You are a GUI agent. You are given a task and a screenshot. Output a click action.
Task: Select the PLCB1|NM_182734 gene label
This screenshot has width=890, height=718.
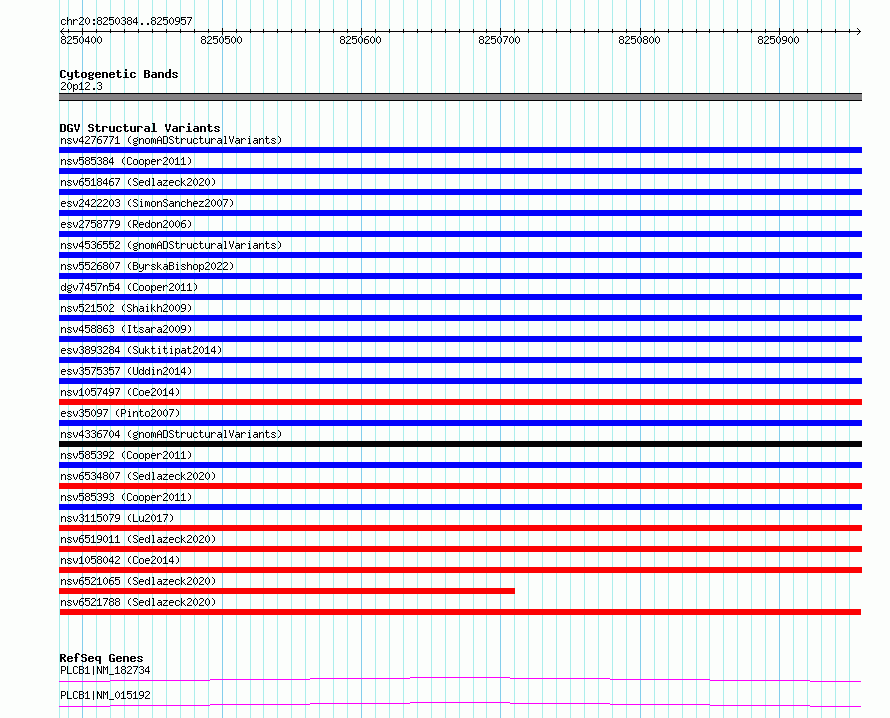click(105, 670)
